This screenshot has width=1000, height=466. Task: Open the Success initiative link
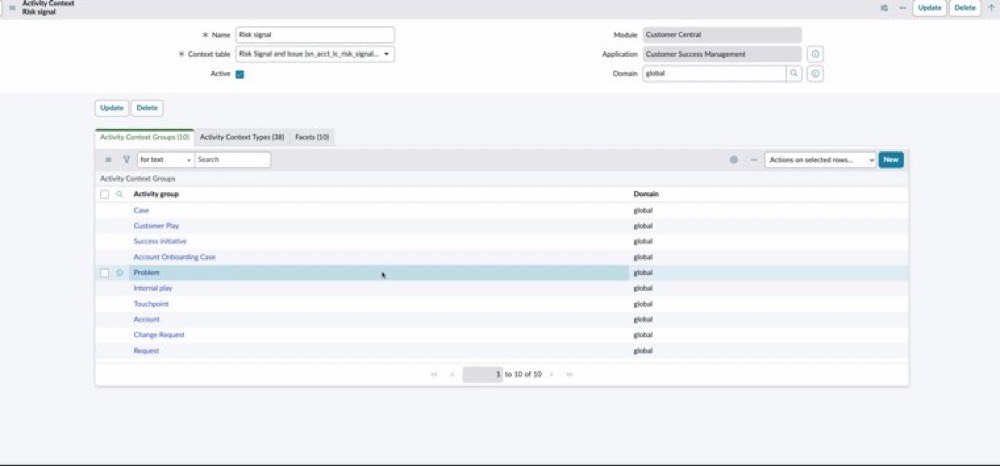160,241
